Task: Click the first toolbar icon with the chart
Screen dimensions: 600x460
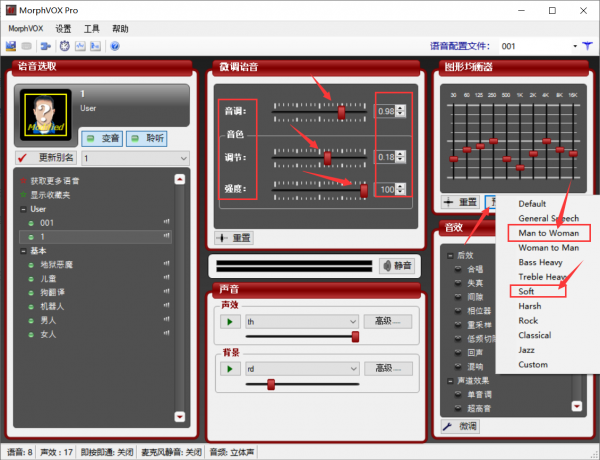Action: (x=11, y=46)
